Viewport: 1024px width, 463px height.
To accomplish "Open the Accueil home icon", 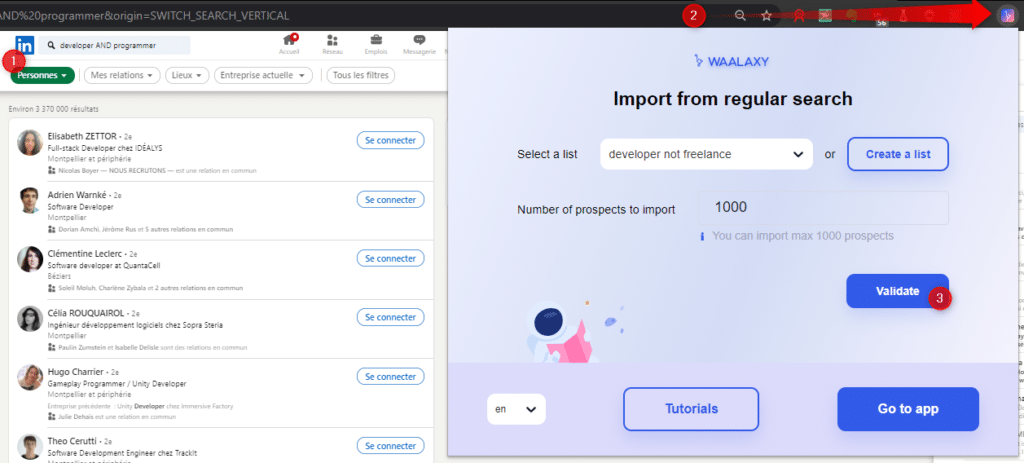I will (289, 44).
